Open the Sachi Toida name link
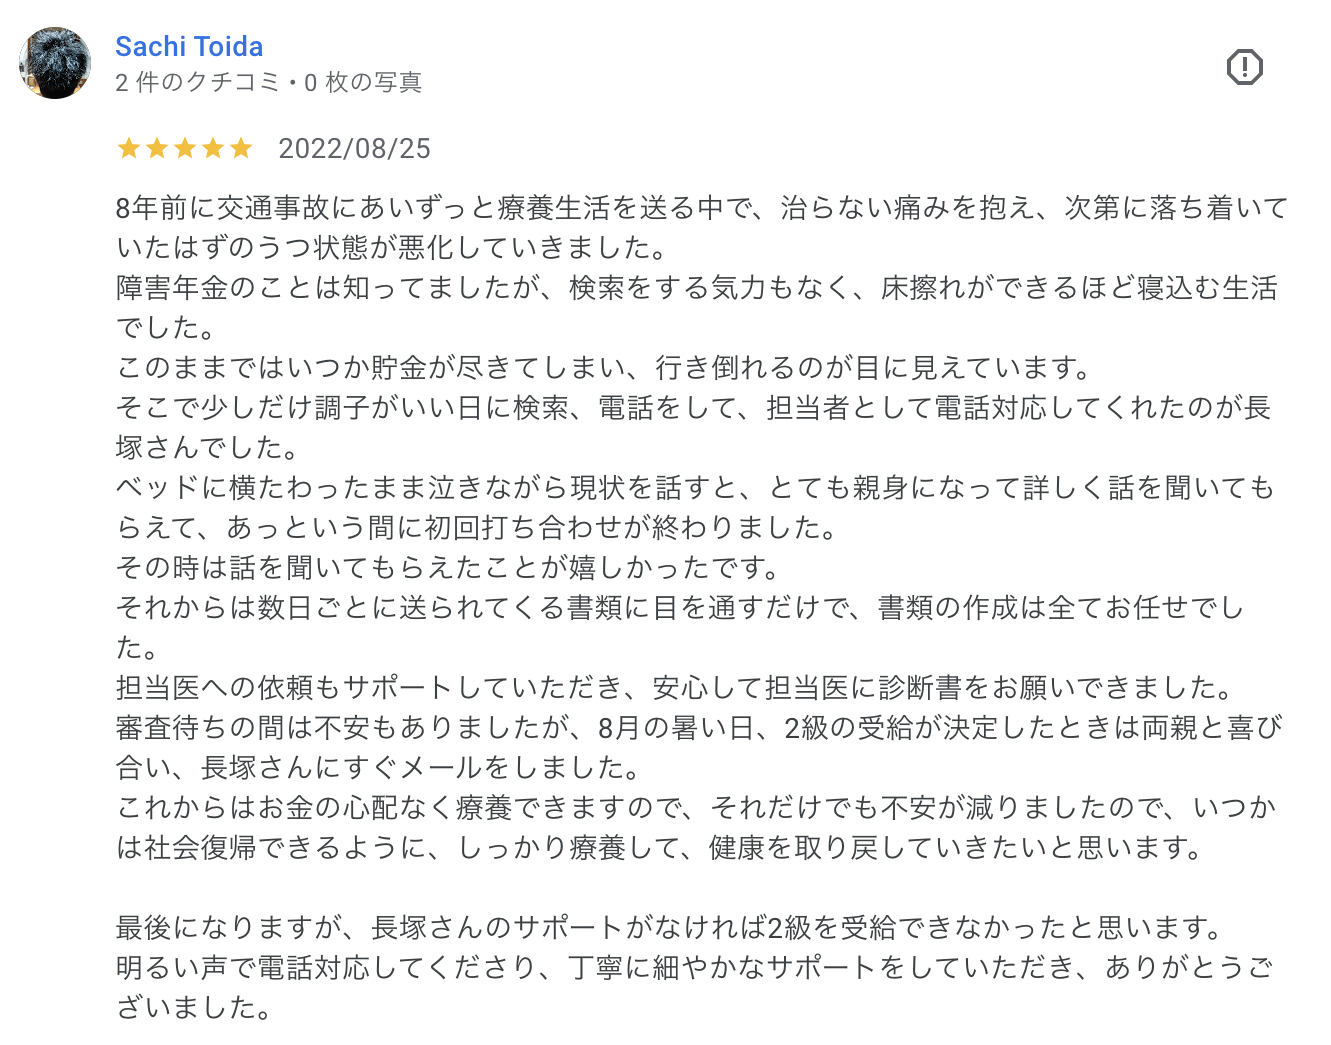This screenshot has width=1331, height=1045. pos(189,46)
